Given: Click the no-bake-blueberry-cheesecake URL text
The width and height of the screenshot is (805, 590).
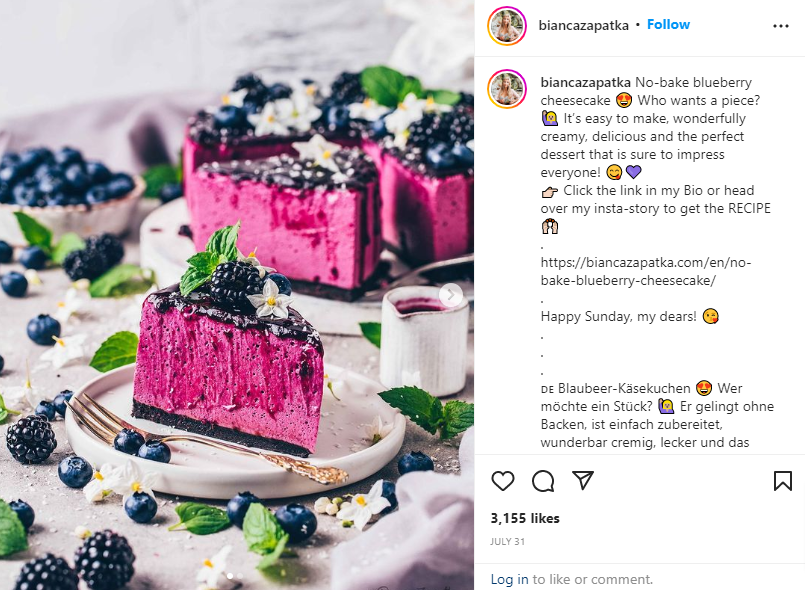Looking at the screenshot, I should 645,272.
